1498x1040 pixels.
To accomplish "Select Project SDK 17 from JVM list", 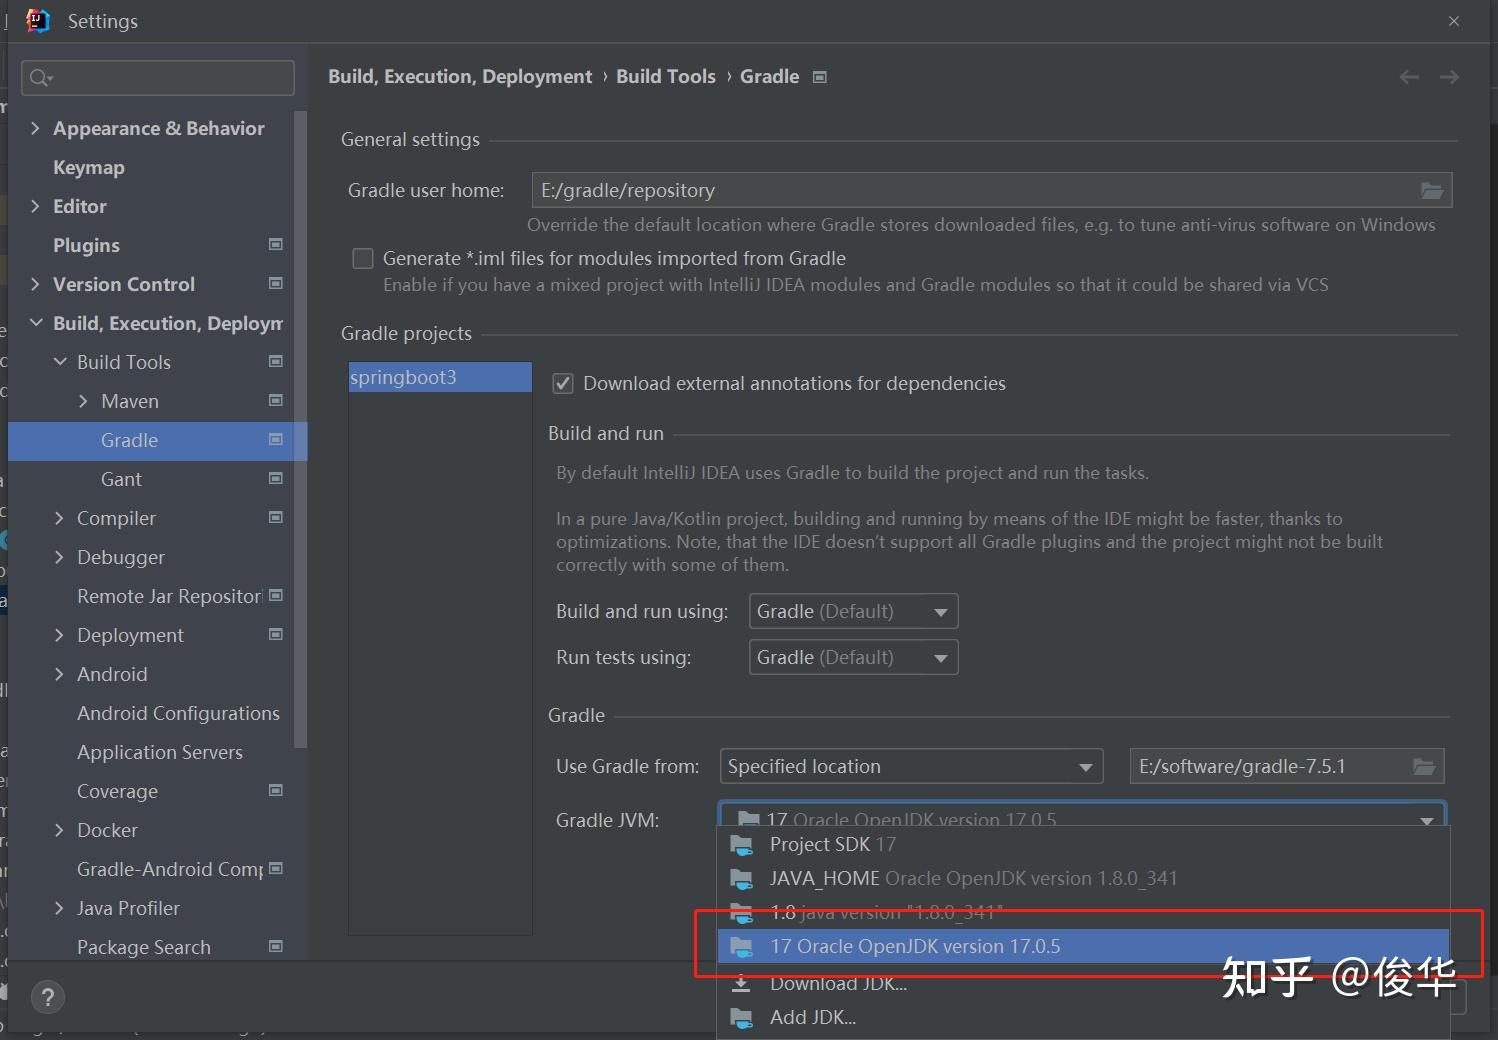I will (x=1083, y=845).
